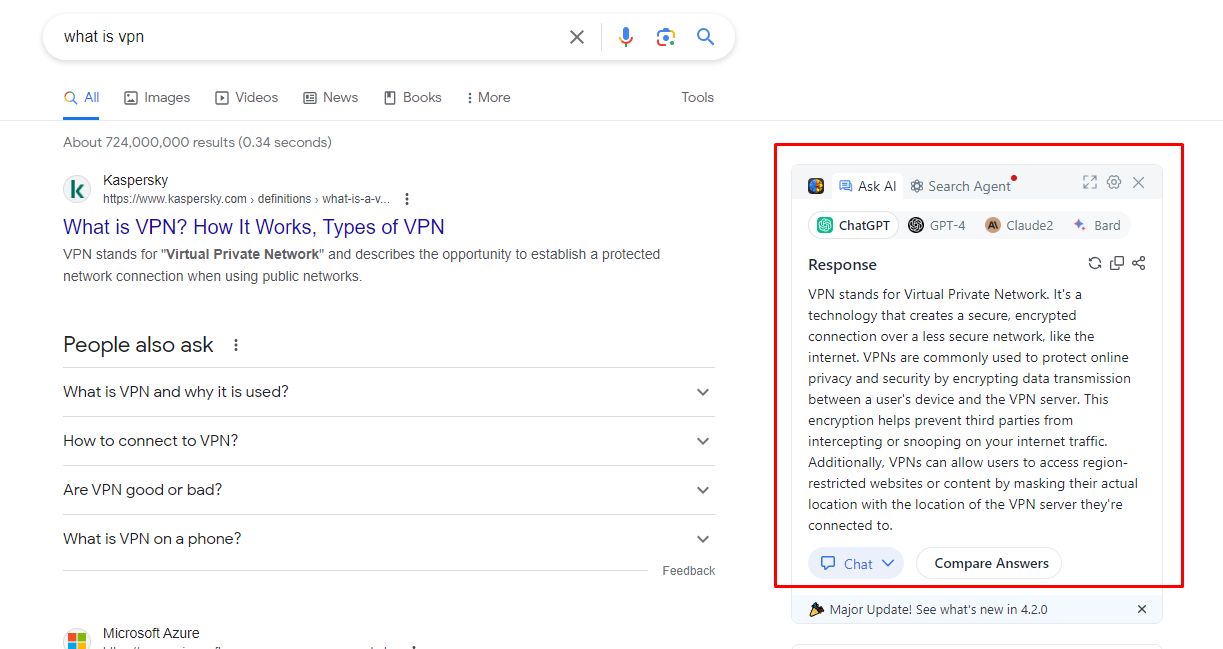This screenshot has height=649, width=1223.
Task: Open the Images search tab
Action: click(156, 97)
